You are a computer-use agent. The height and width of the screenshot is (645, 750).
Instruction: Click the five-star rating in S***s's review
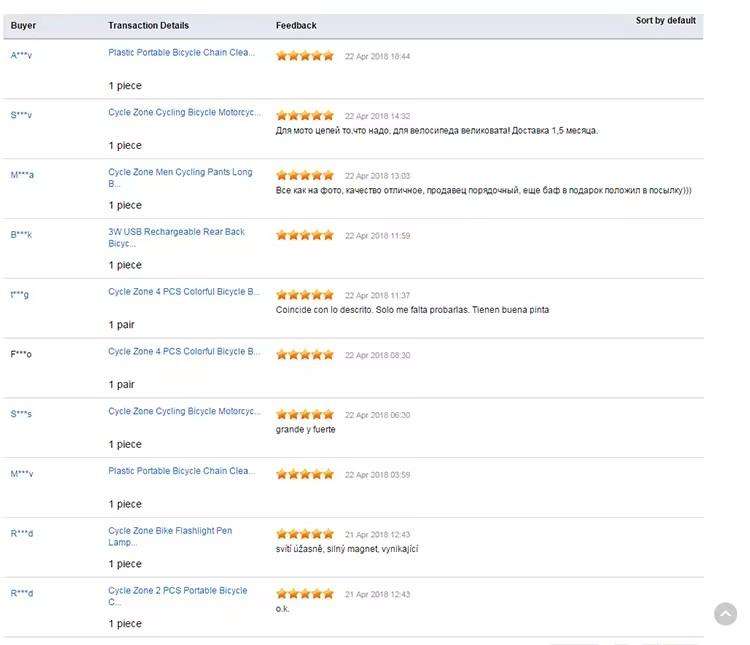[305, 415]
